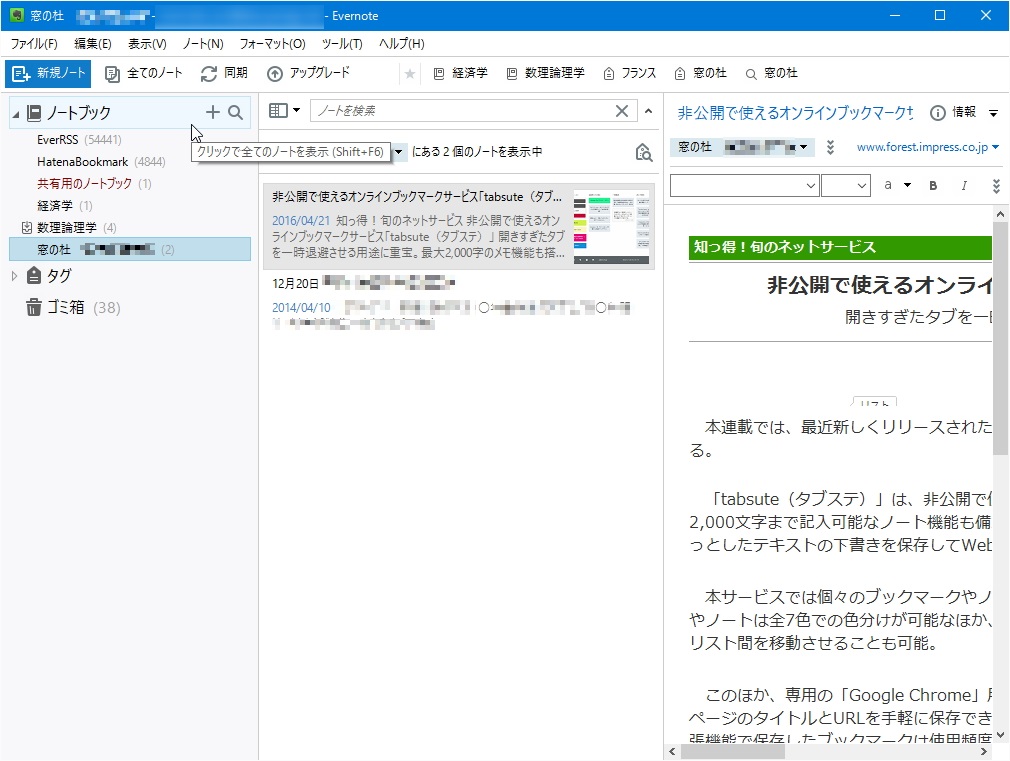Open the 経済学 shortcut in the toolbar

coord(458,73)
